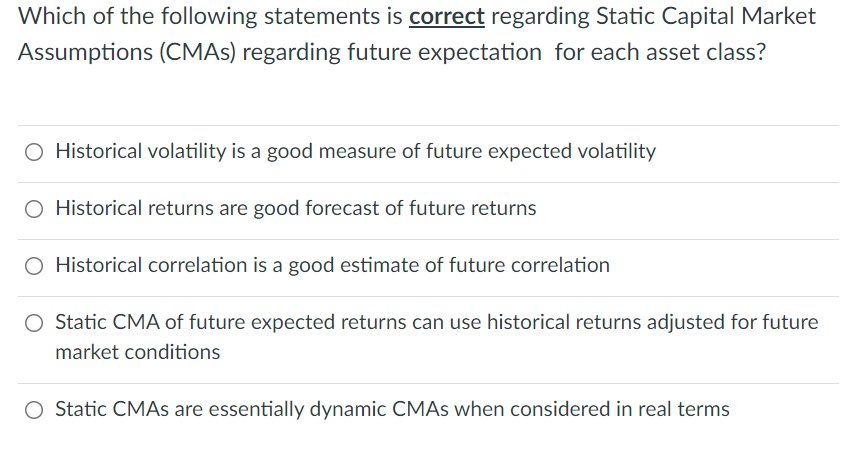Choose the radio circle beside Static CMA of future expected returns
The width and height of the screenshot is (841, 459).
click(x=34, y=323)
